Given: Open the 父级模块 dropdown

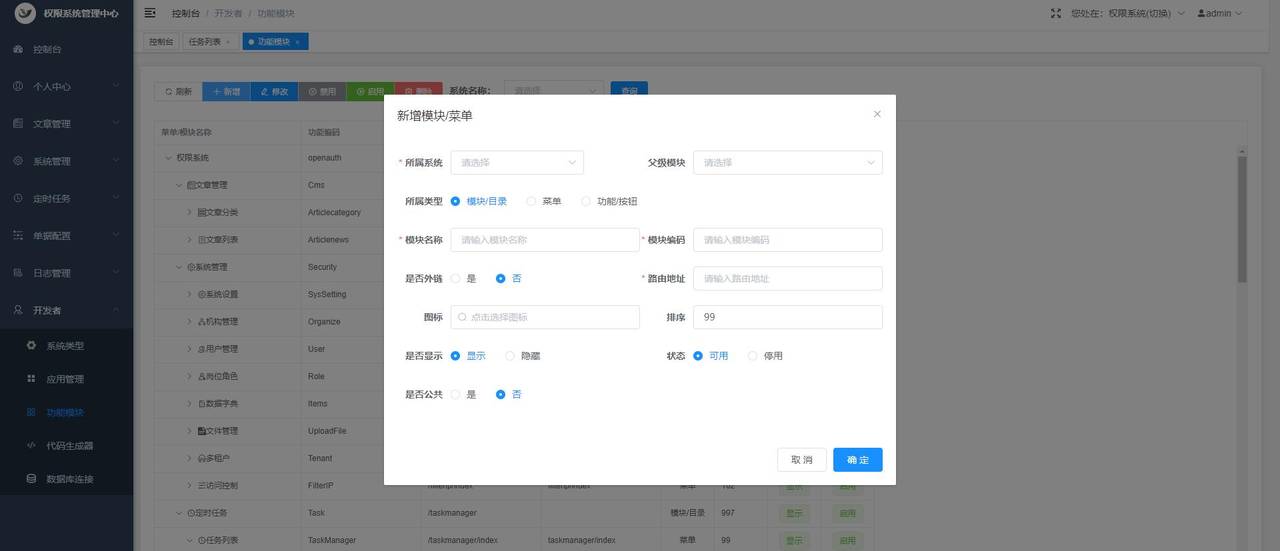Looking at the screenshot, I should 788,162.
